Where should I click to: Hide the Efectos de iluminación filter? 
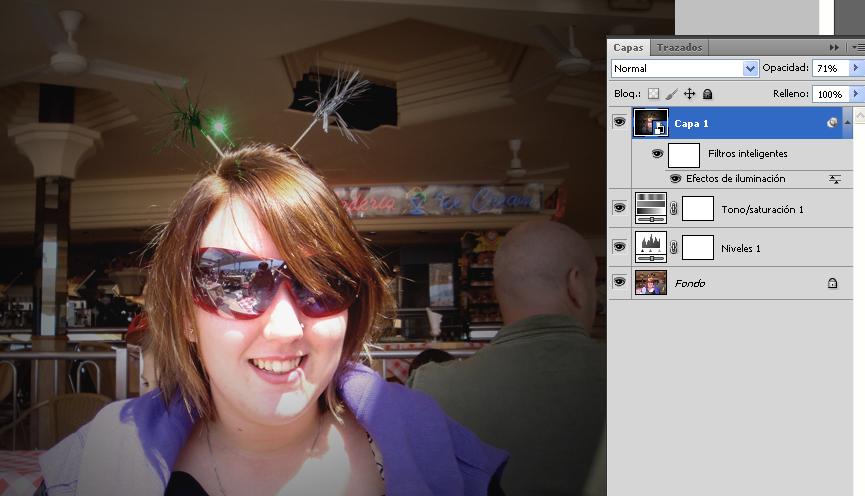[x=675, y=179]
